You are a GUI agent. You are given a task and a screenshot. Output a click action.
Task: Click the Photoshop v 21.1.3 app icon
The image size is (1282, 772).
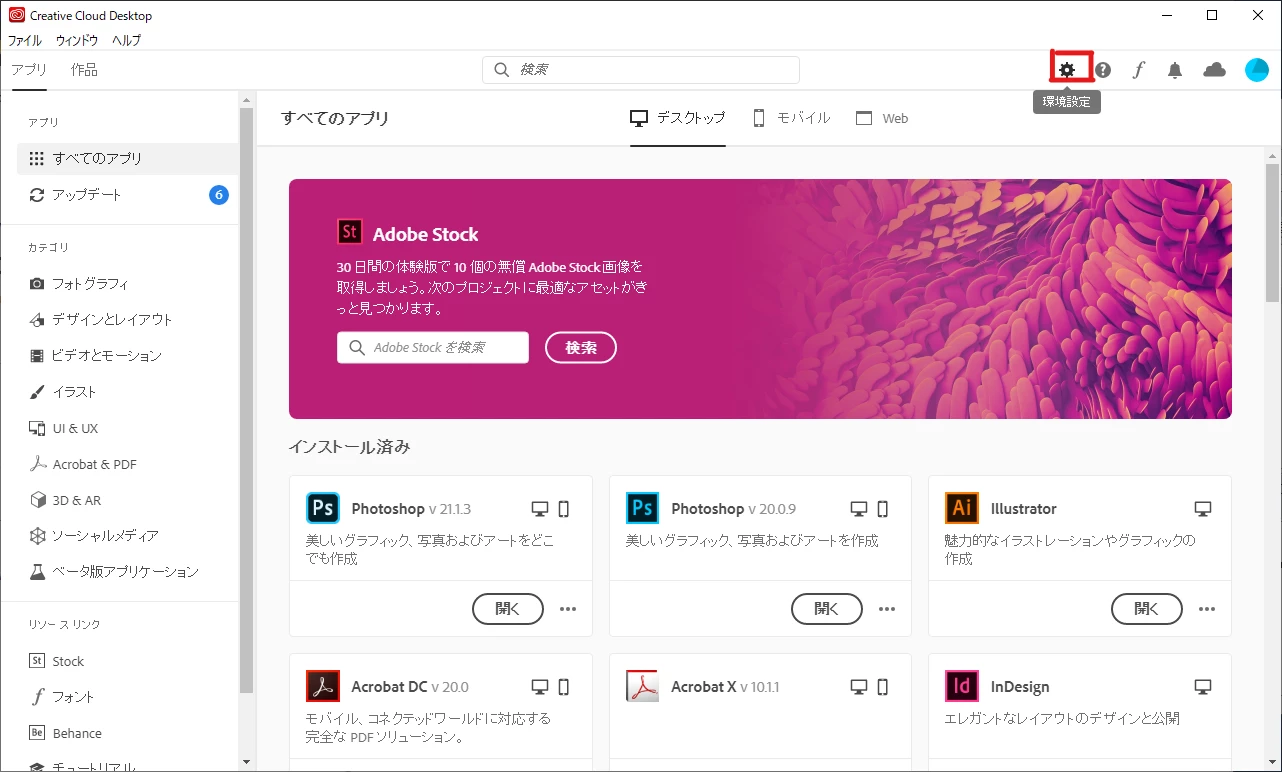point(323,508)
